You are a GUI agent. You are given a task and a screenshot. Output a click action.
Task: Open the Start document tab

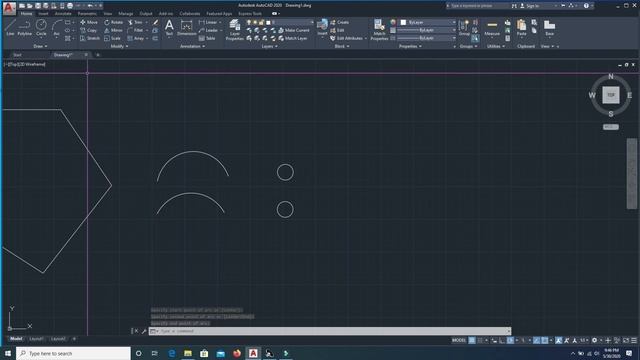18,55
